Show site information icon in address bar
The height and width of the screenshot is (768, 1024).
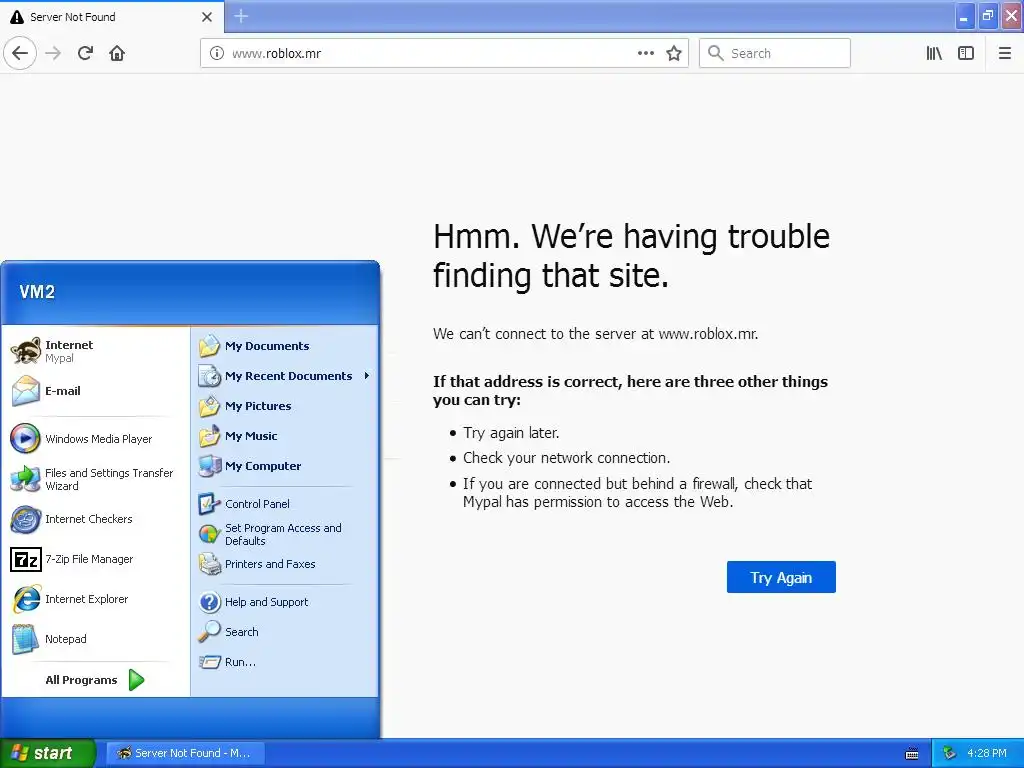pyautogui.click(x=216, y=54)
